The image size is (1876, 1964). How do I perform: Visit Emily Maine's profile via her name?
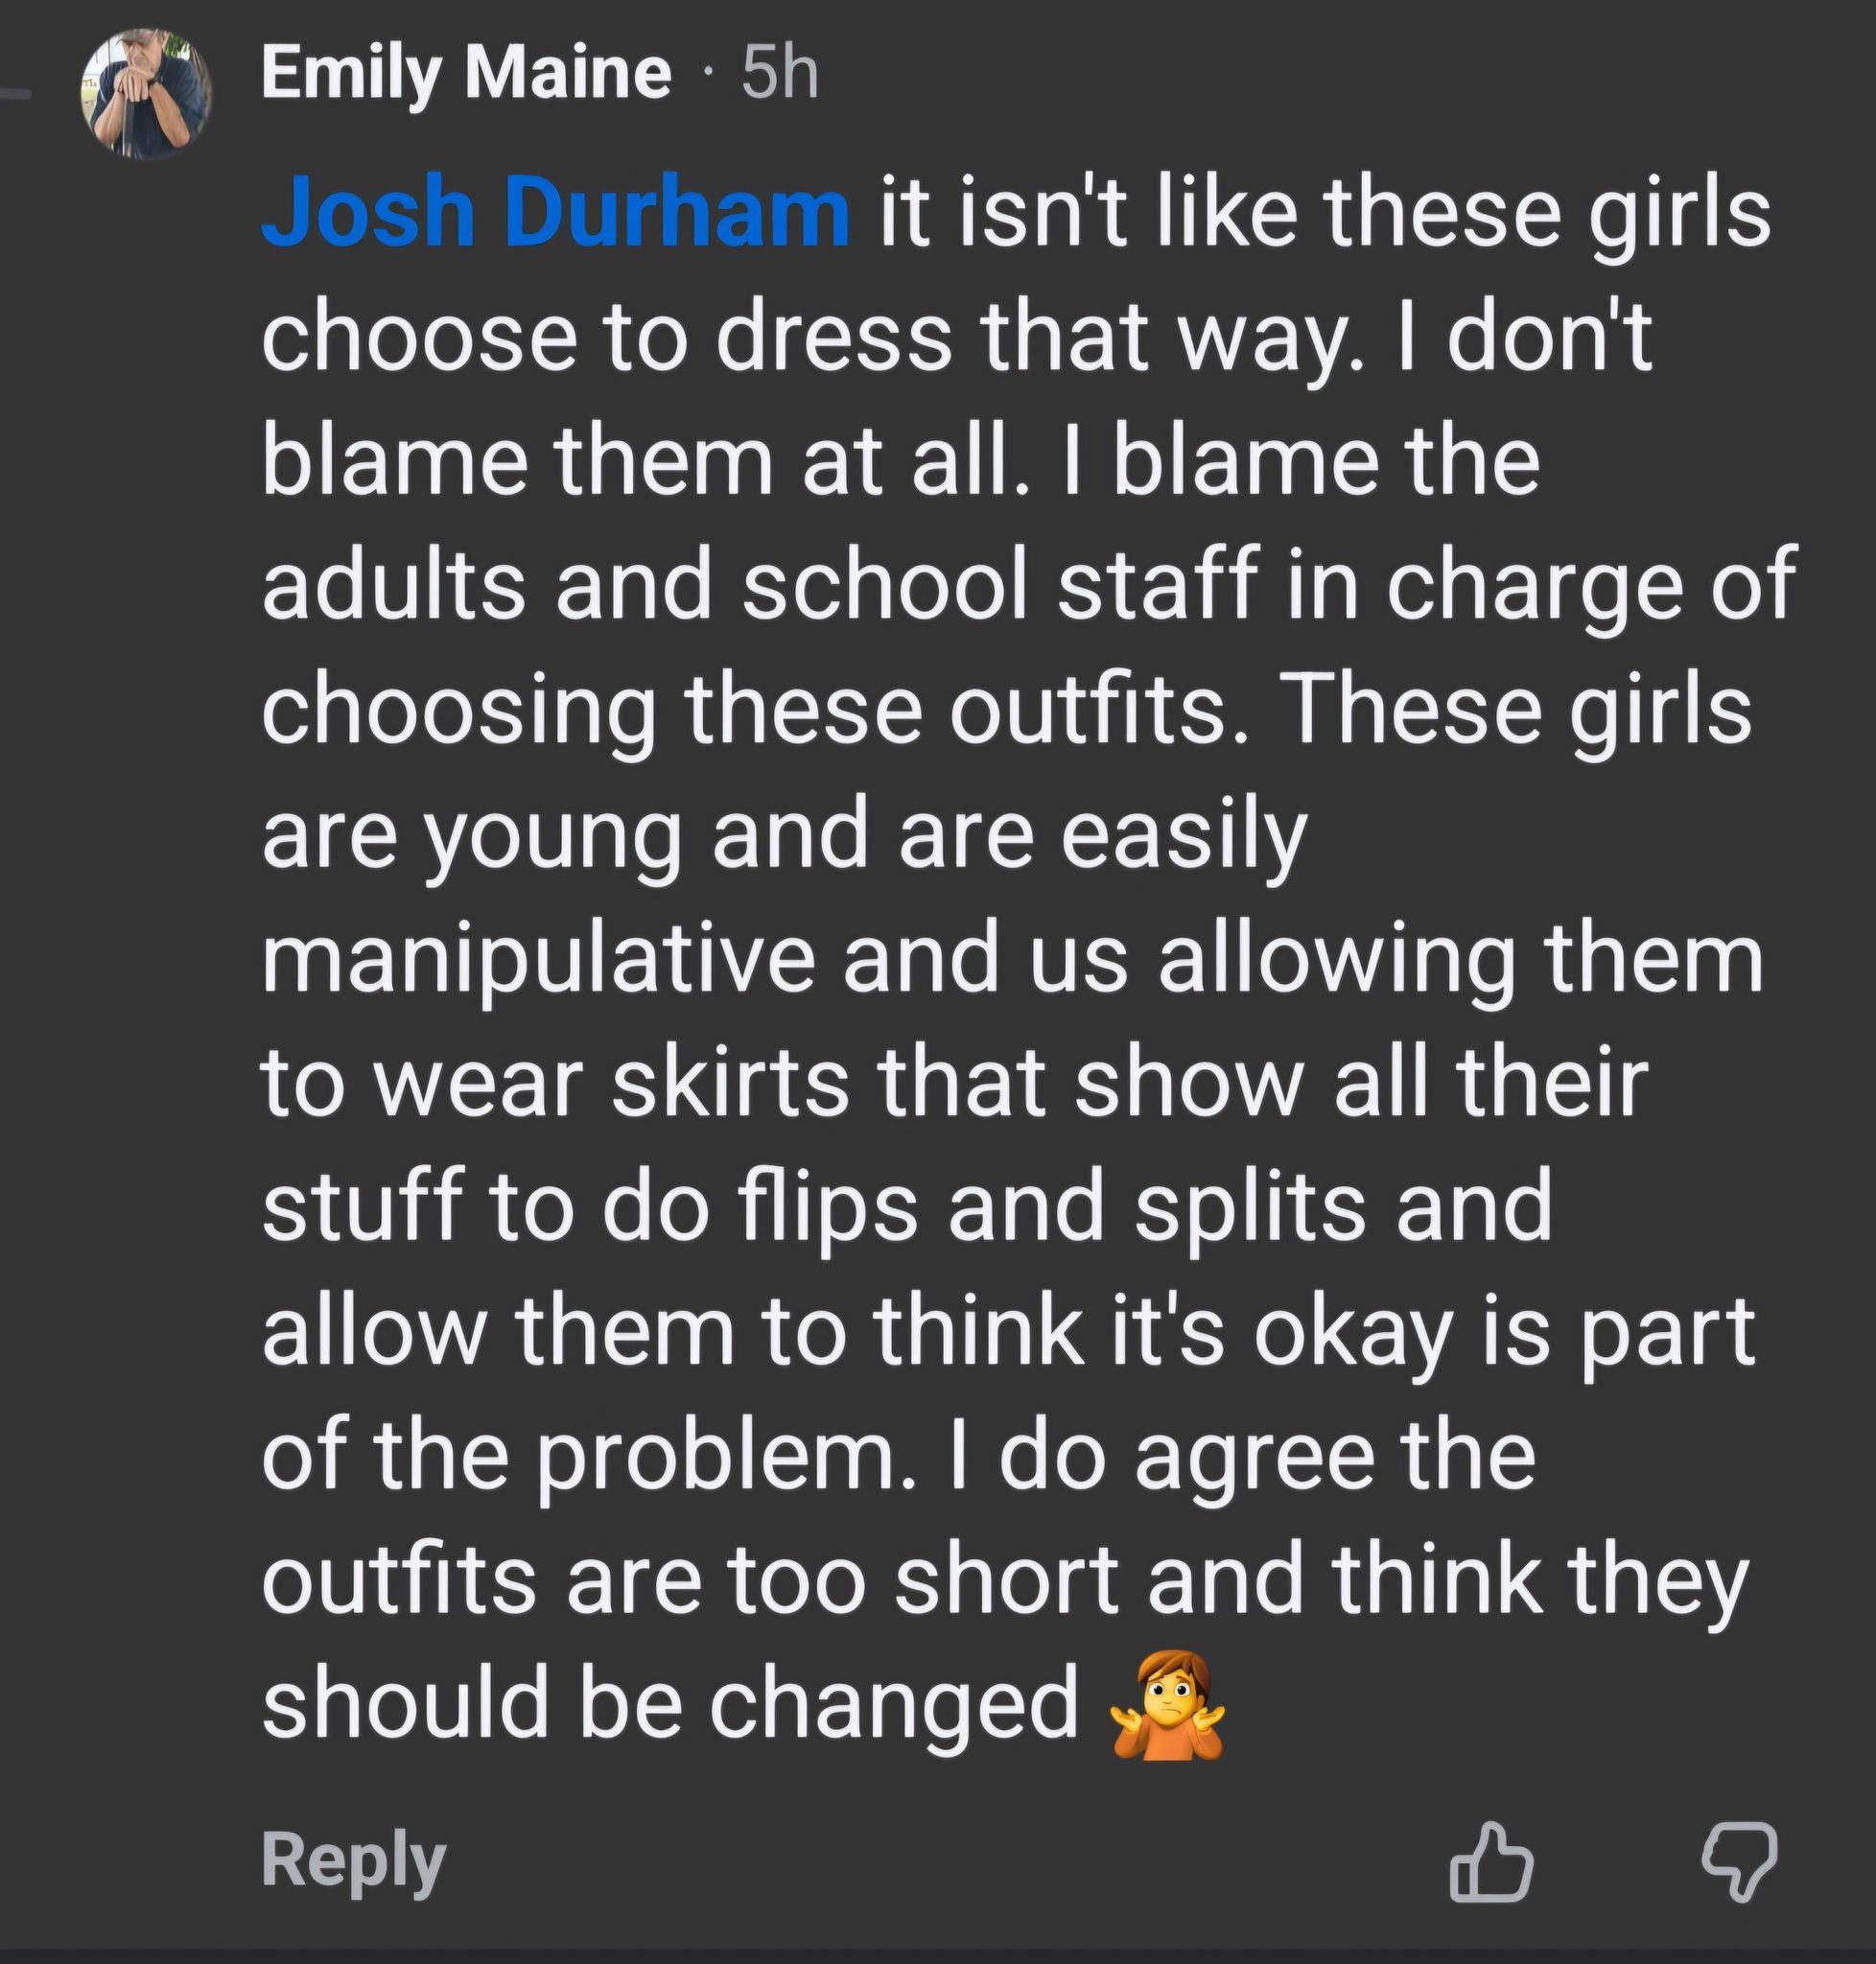(465, 75)
